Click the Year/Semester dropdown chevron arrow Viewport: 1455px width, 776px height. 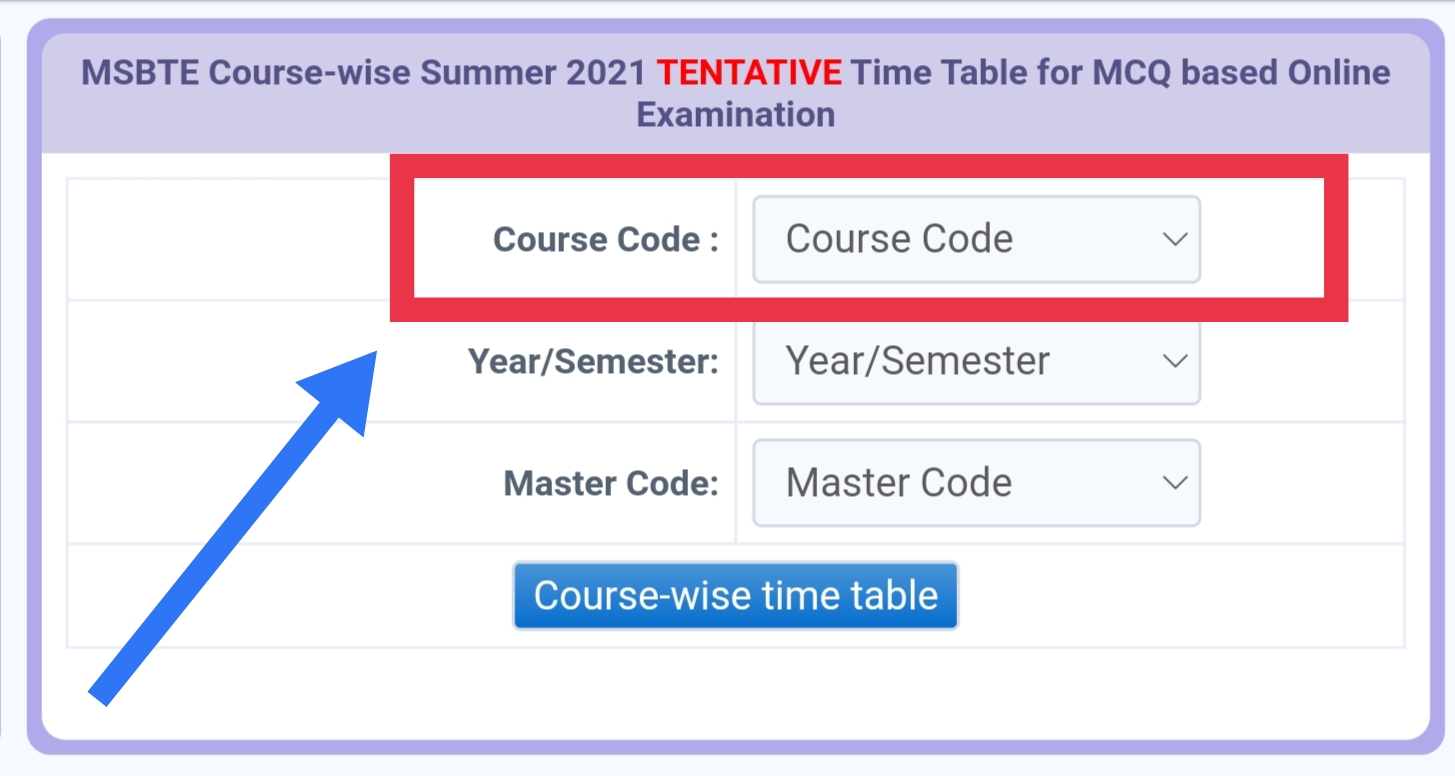point(1175,361)
